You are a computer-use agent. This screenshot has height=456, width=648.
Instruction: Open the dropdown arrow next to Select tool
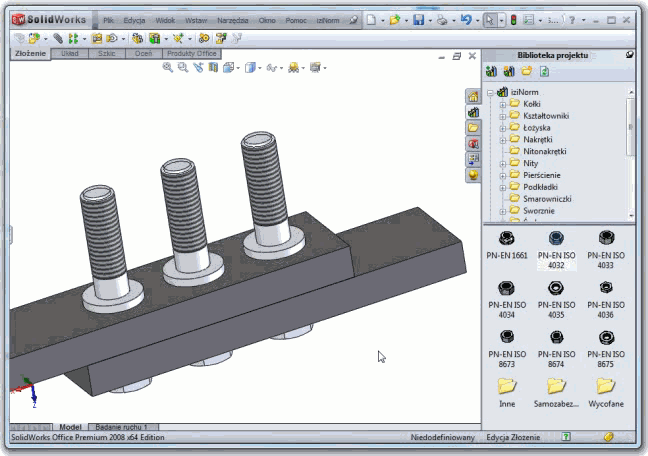[x=501, y=20]
